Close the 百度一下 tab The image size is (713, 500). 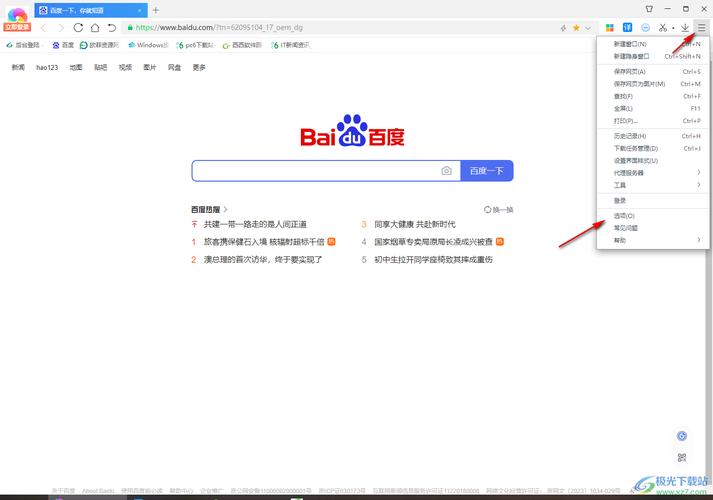click(140, 10)
